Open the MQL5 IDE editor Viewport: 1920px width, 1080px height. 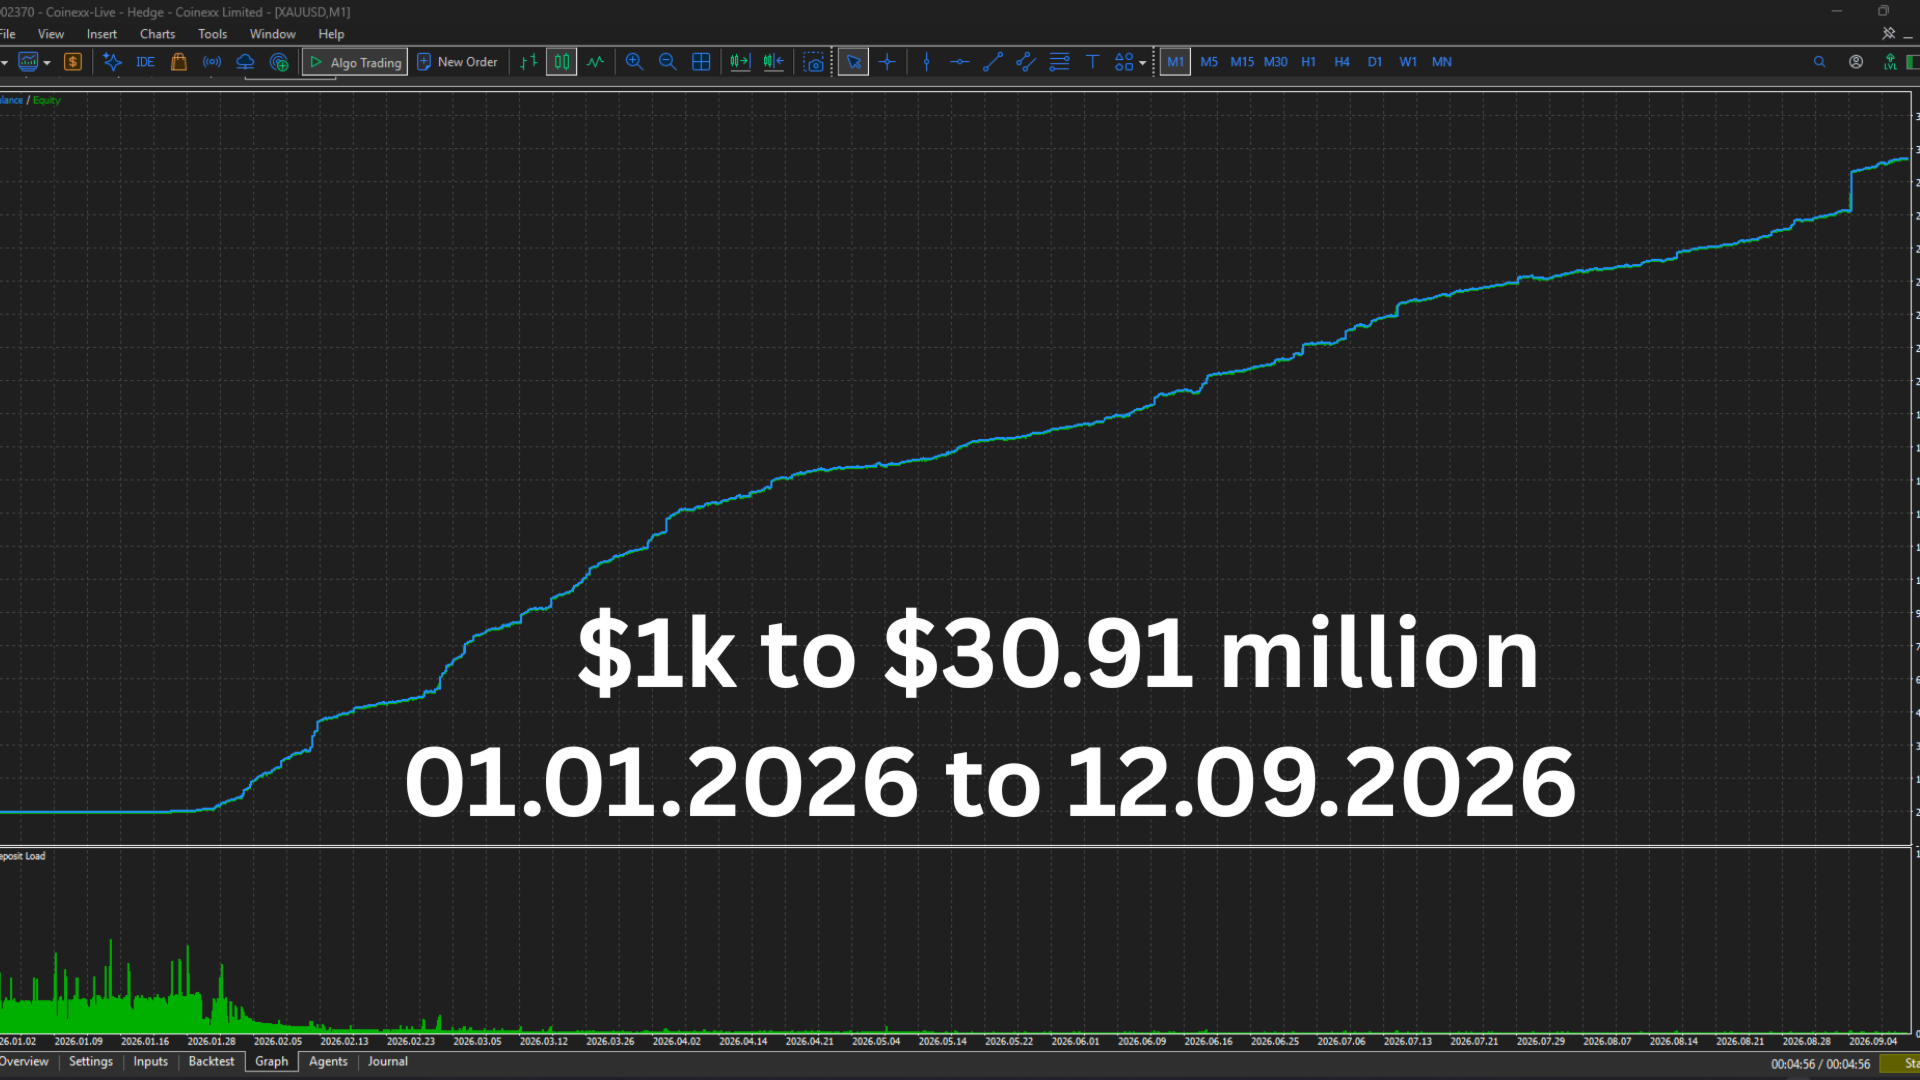pyautogui.click(x=145, y=62)
